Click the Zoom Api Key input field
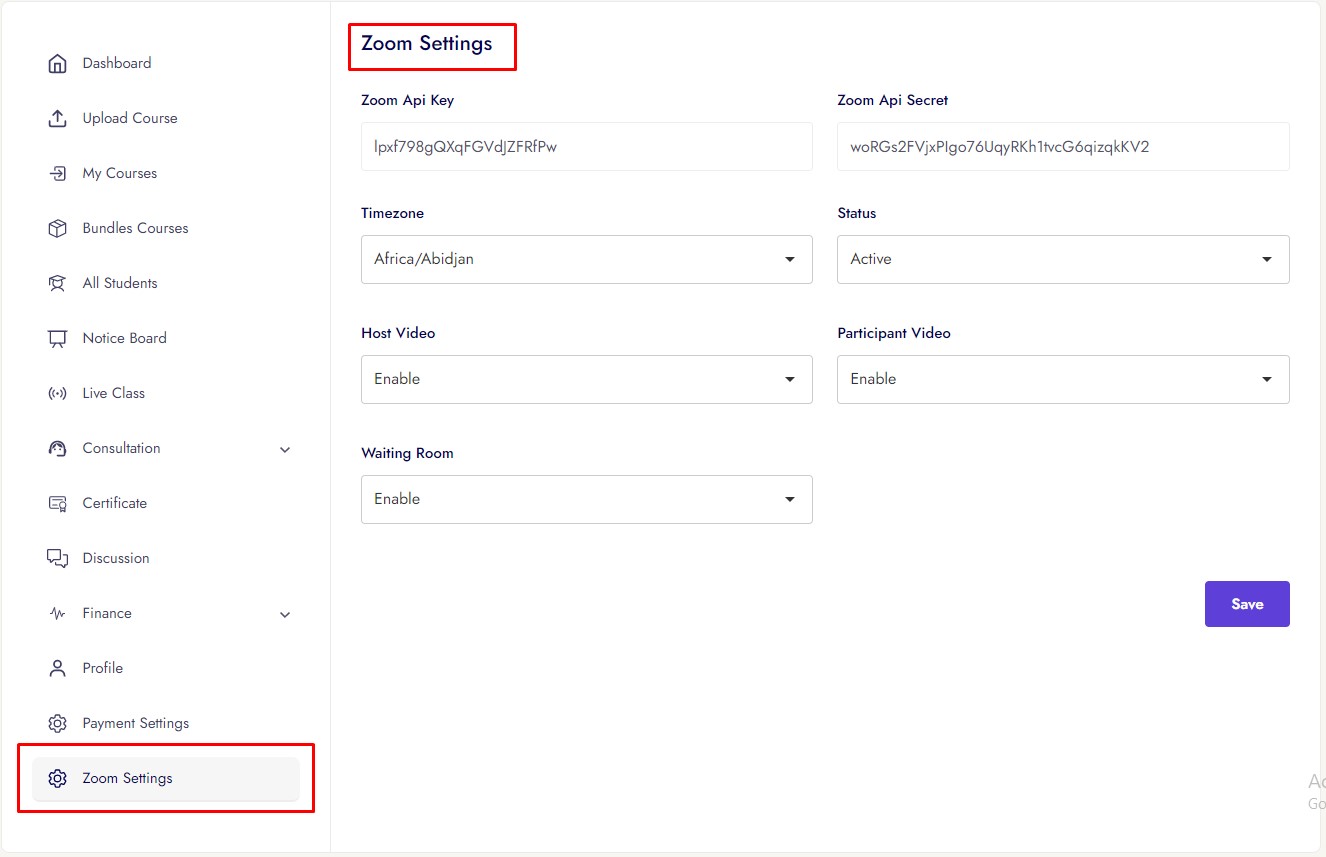This screenshot has width=1326, height=857. 586,147
